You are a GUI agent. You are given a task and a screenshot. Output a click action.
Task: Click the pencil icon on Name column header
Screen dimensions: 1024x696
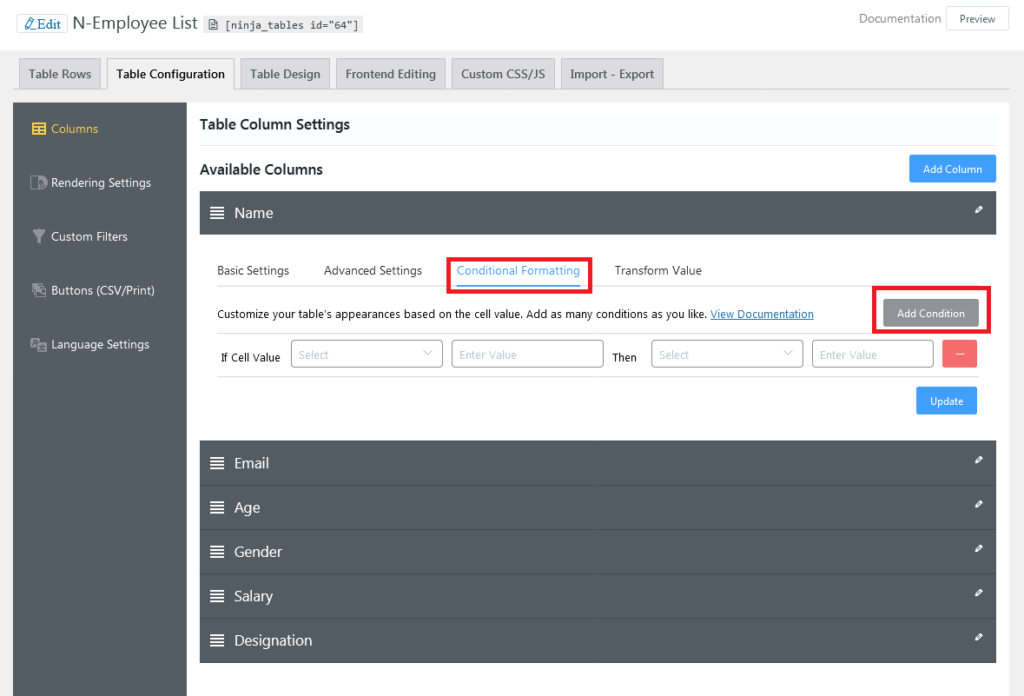(979, 210)
